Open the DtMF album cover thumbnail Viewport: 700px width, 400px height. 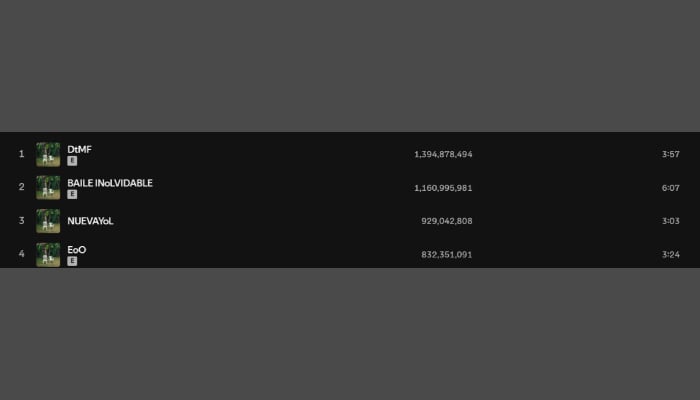(48, 154)
